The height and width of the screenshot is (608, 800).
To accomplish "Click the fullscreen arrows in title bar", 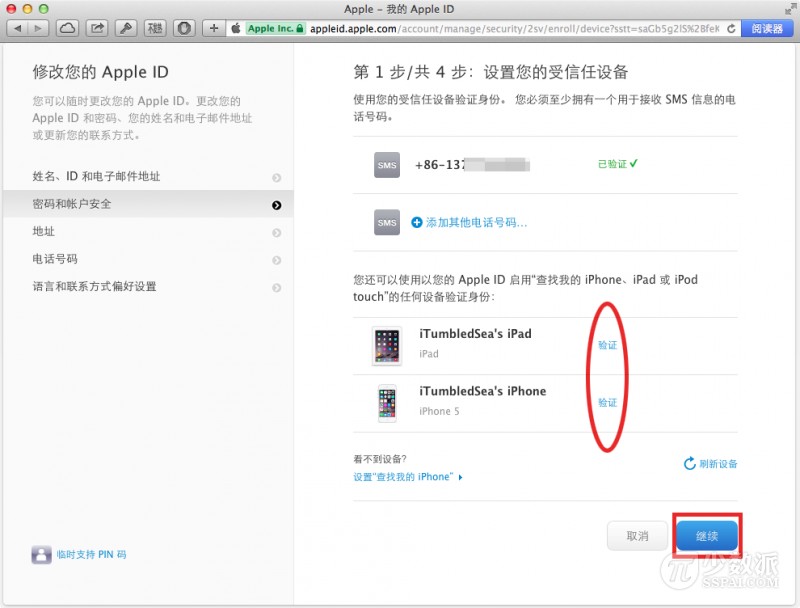I will point(789,9).
